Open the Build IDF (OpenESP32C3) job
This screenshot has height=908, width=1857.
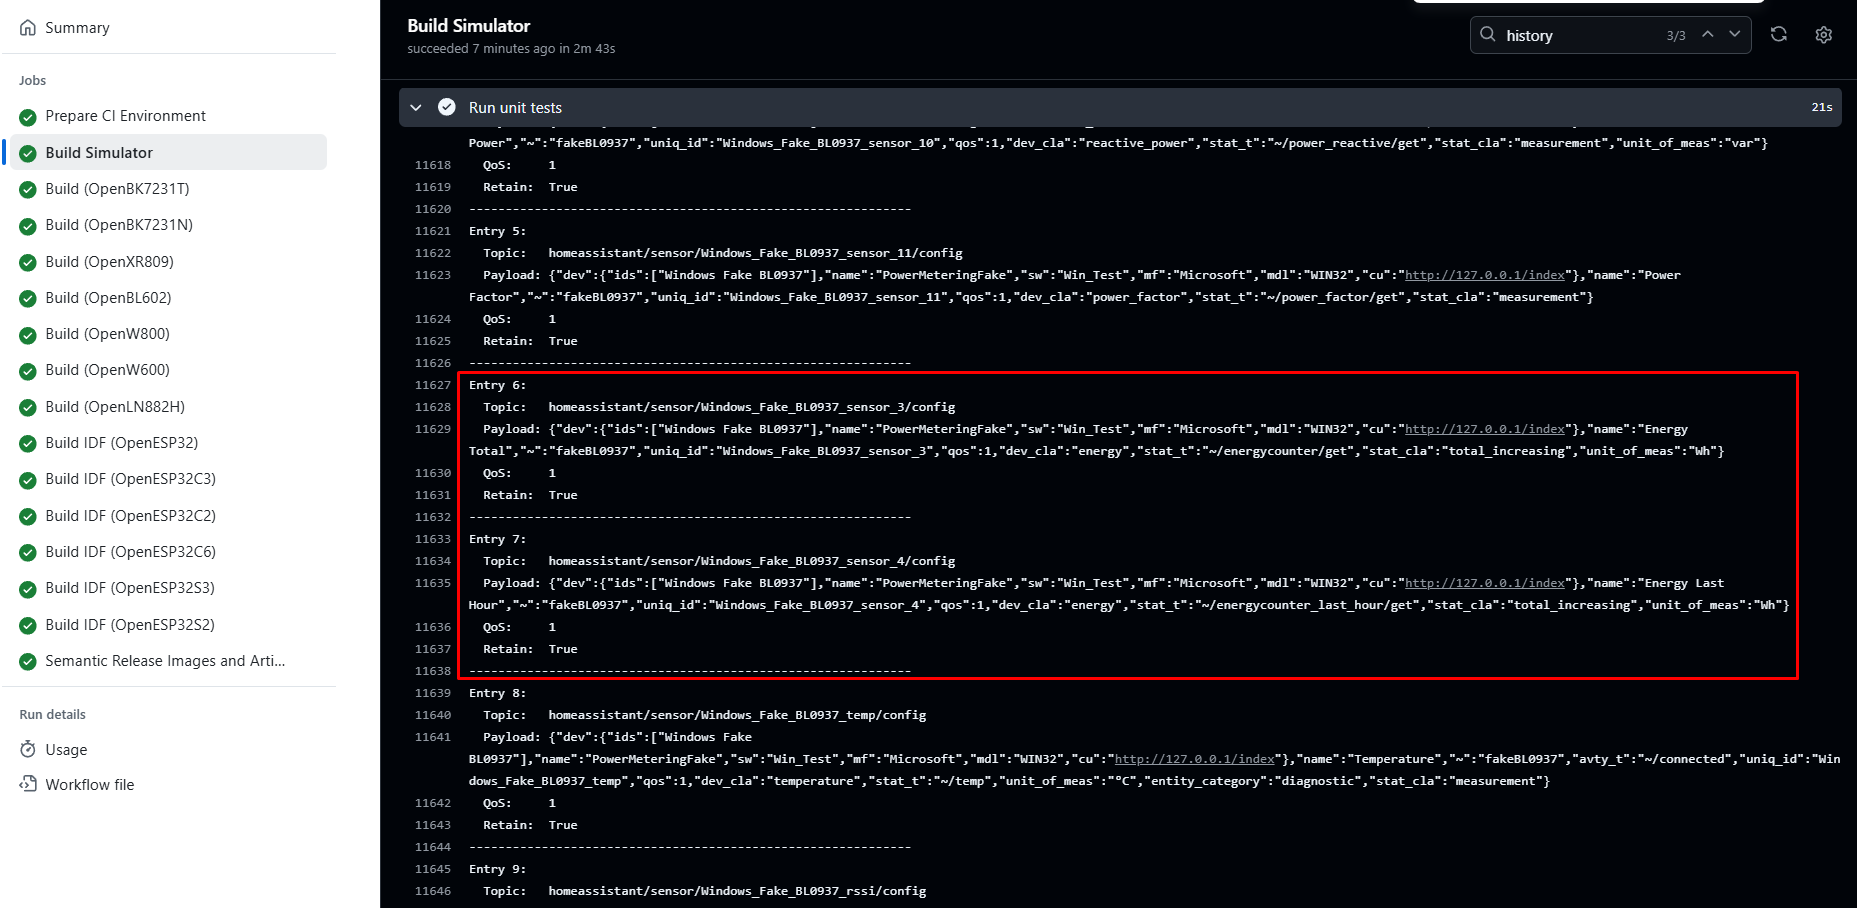[130, 479]
